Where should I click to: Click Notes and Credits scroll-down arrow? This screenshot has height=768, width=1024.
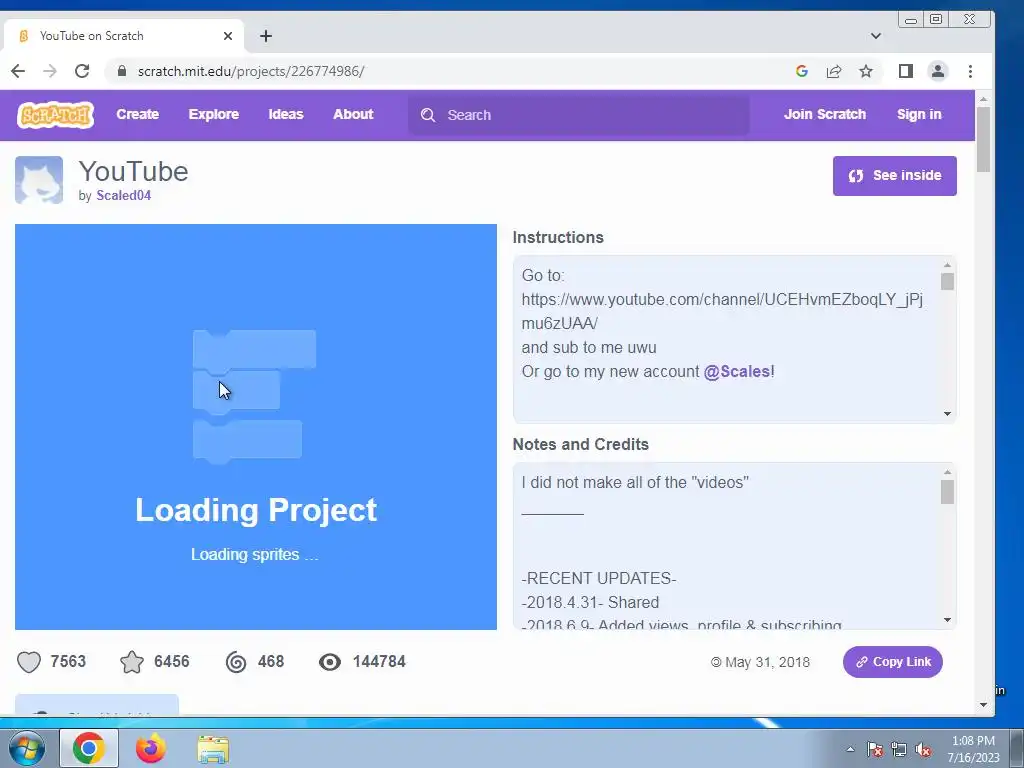(x=947, y=620)
